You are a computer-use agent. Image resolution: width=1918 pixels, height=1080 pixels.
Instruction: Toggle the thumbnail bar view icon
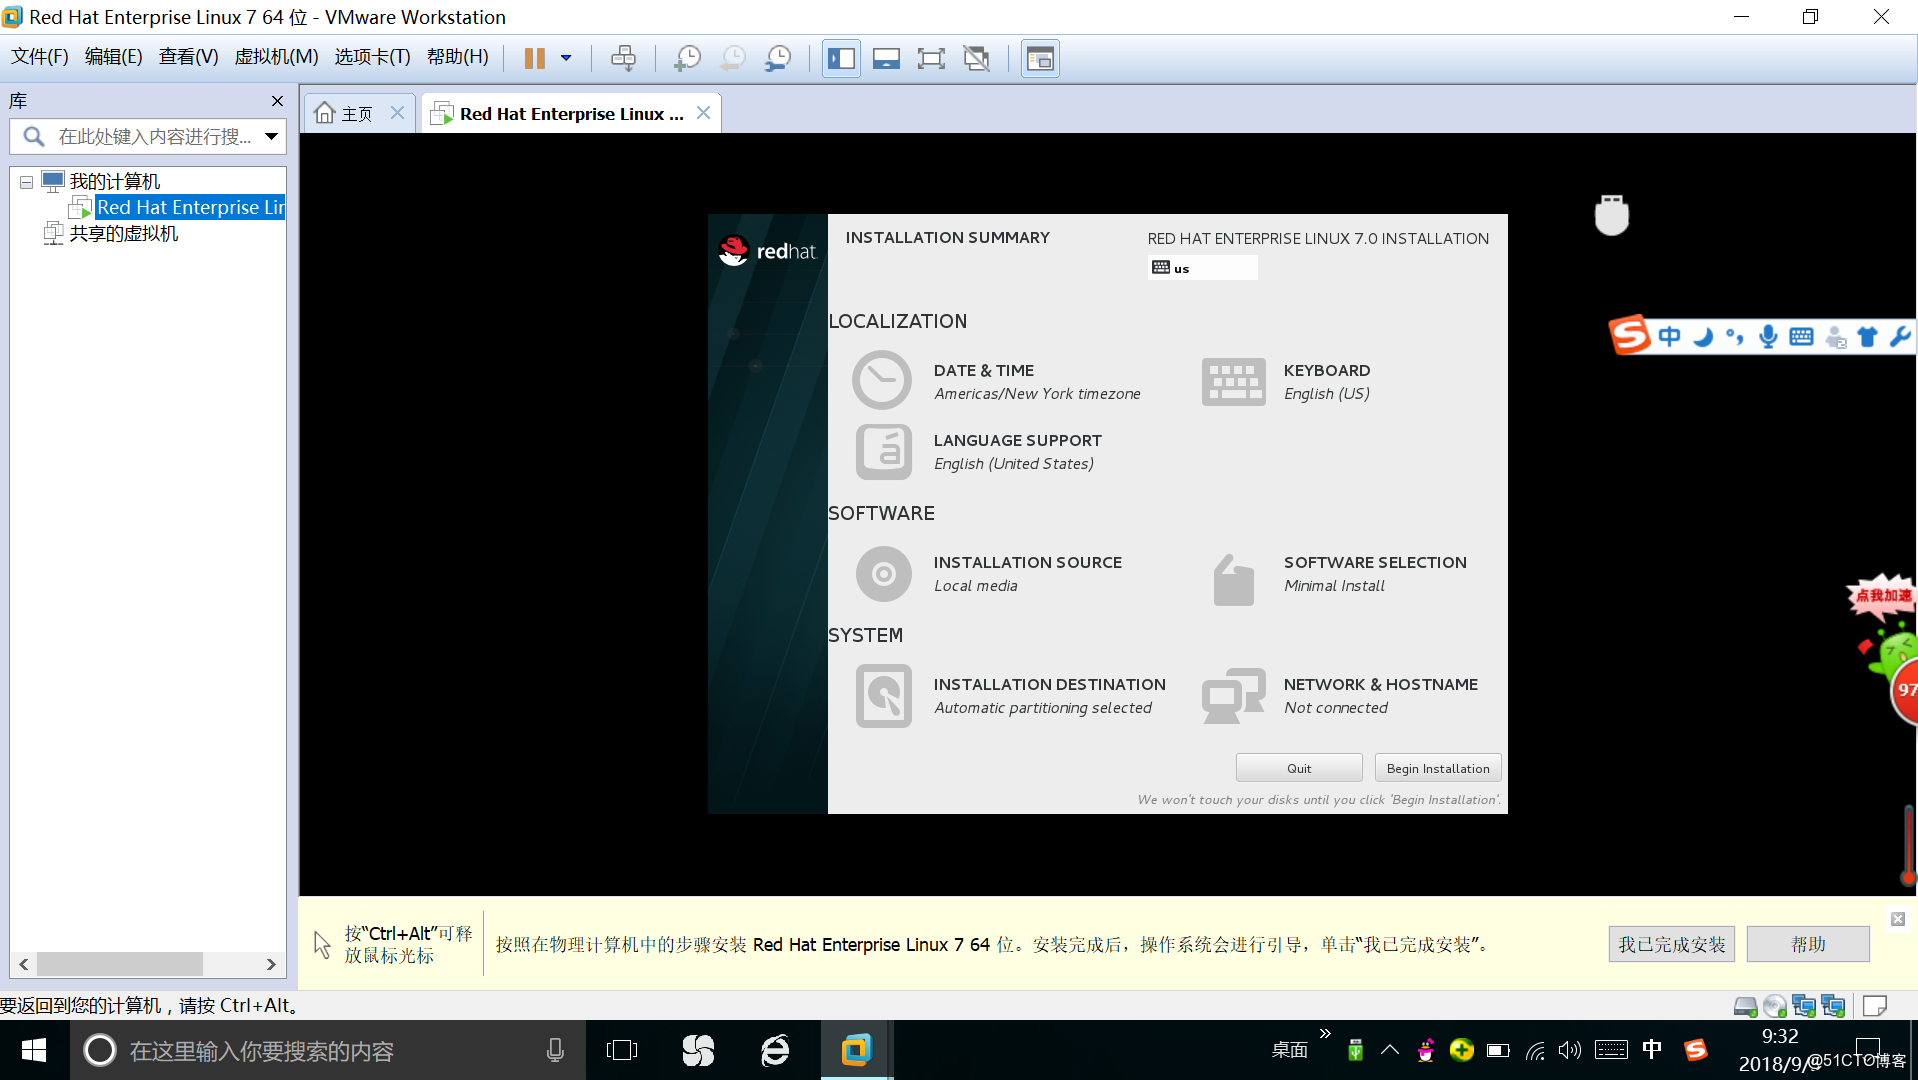pos(886,58)
